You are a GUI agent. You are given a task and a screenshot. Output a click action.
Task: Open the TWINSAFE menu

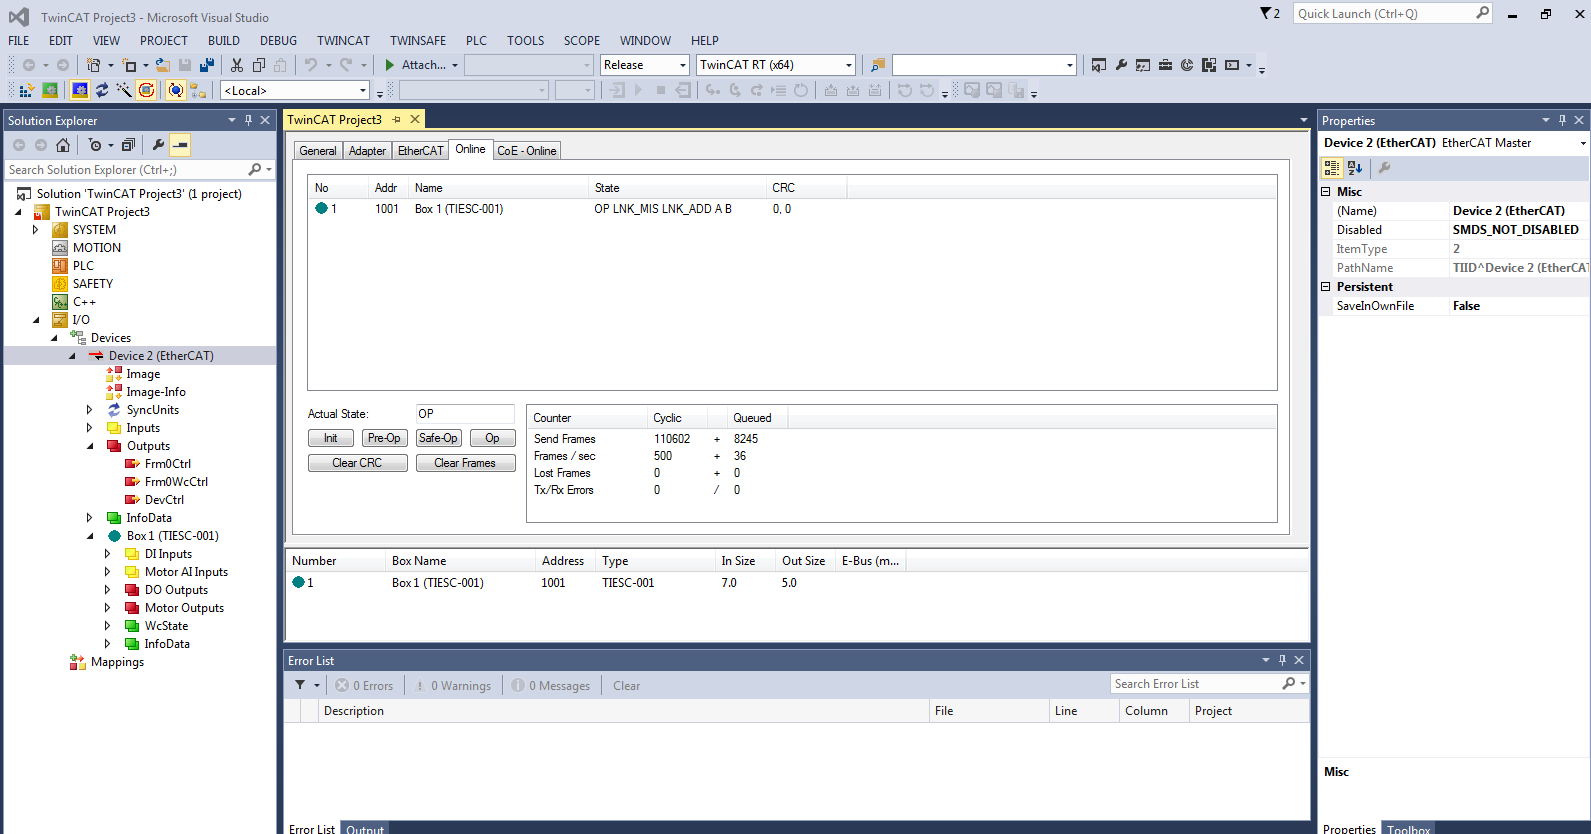(418, 41)
